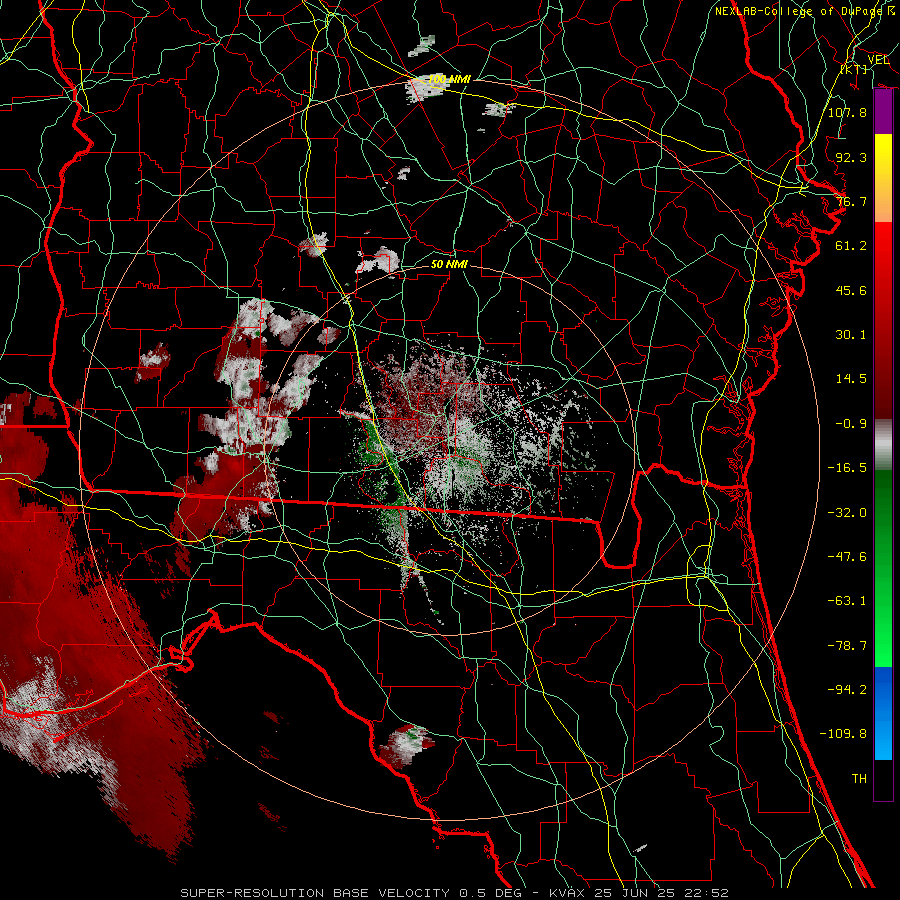Click the TH legend label
This screenshot has width=900, height=900.
859,779
